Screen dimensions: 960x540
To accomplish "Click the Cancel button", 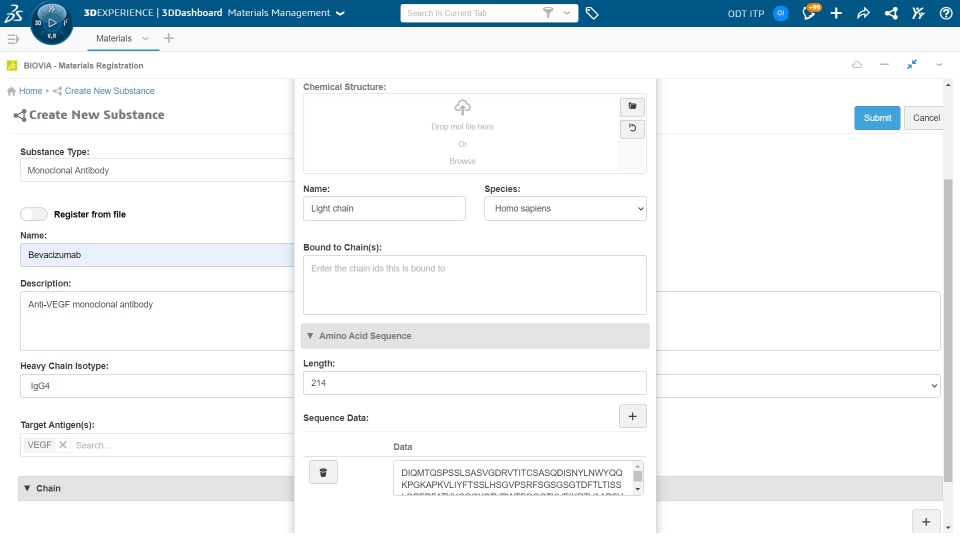I will point(926,118).
